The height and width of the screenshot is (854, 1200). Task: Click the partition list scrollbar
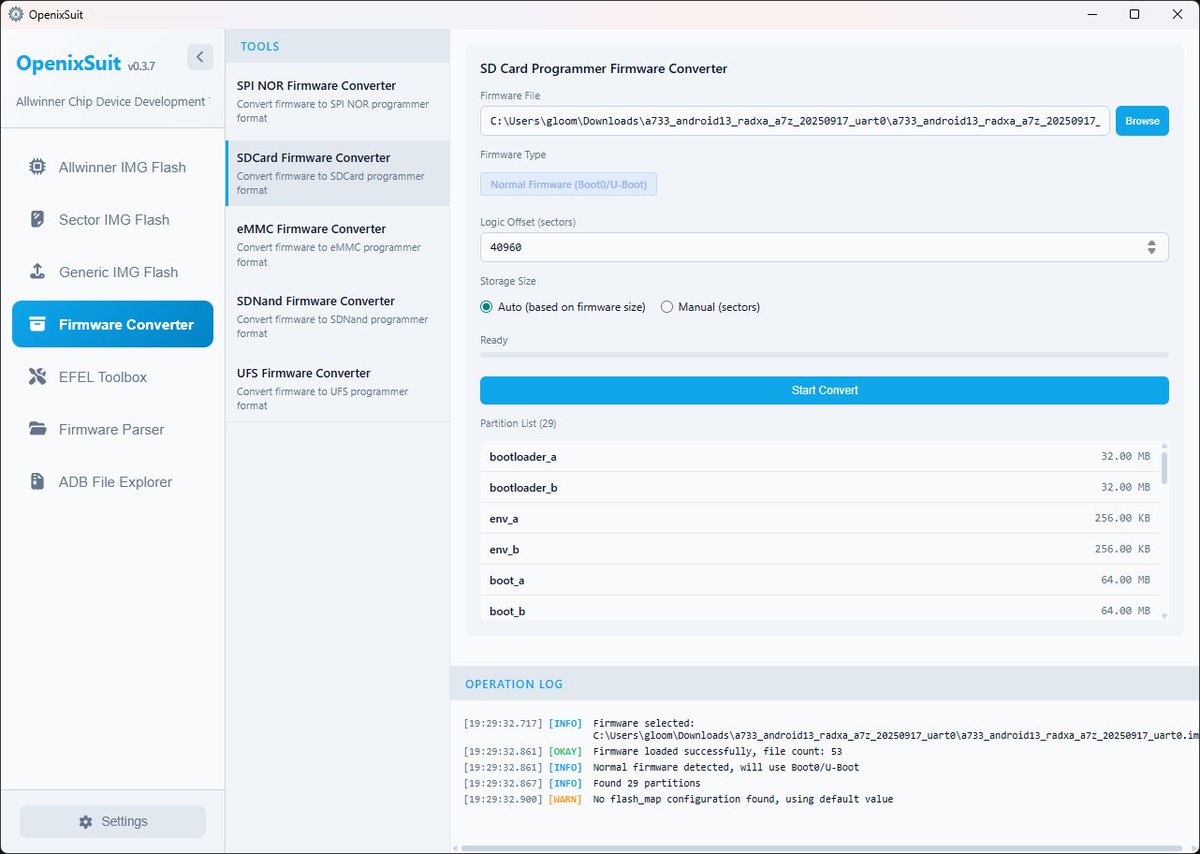[1163, 468]
